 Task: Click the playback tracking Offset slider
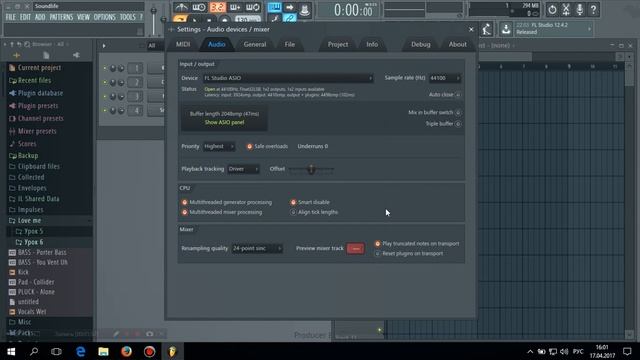pyautogui.click(x=311, y=169)
